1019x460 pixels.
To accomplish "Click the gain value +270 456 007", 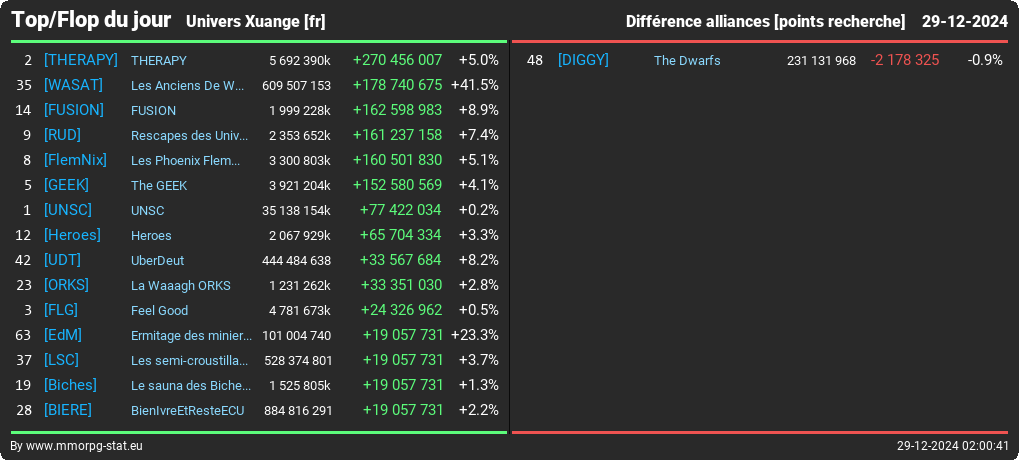I will click(397, 60).
